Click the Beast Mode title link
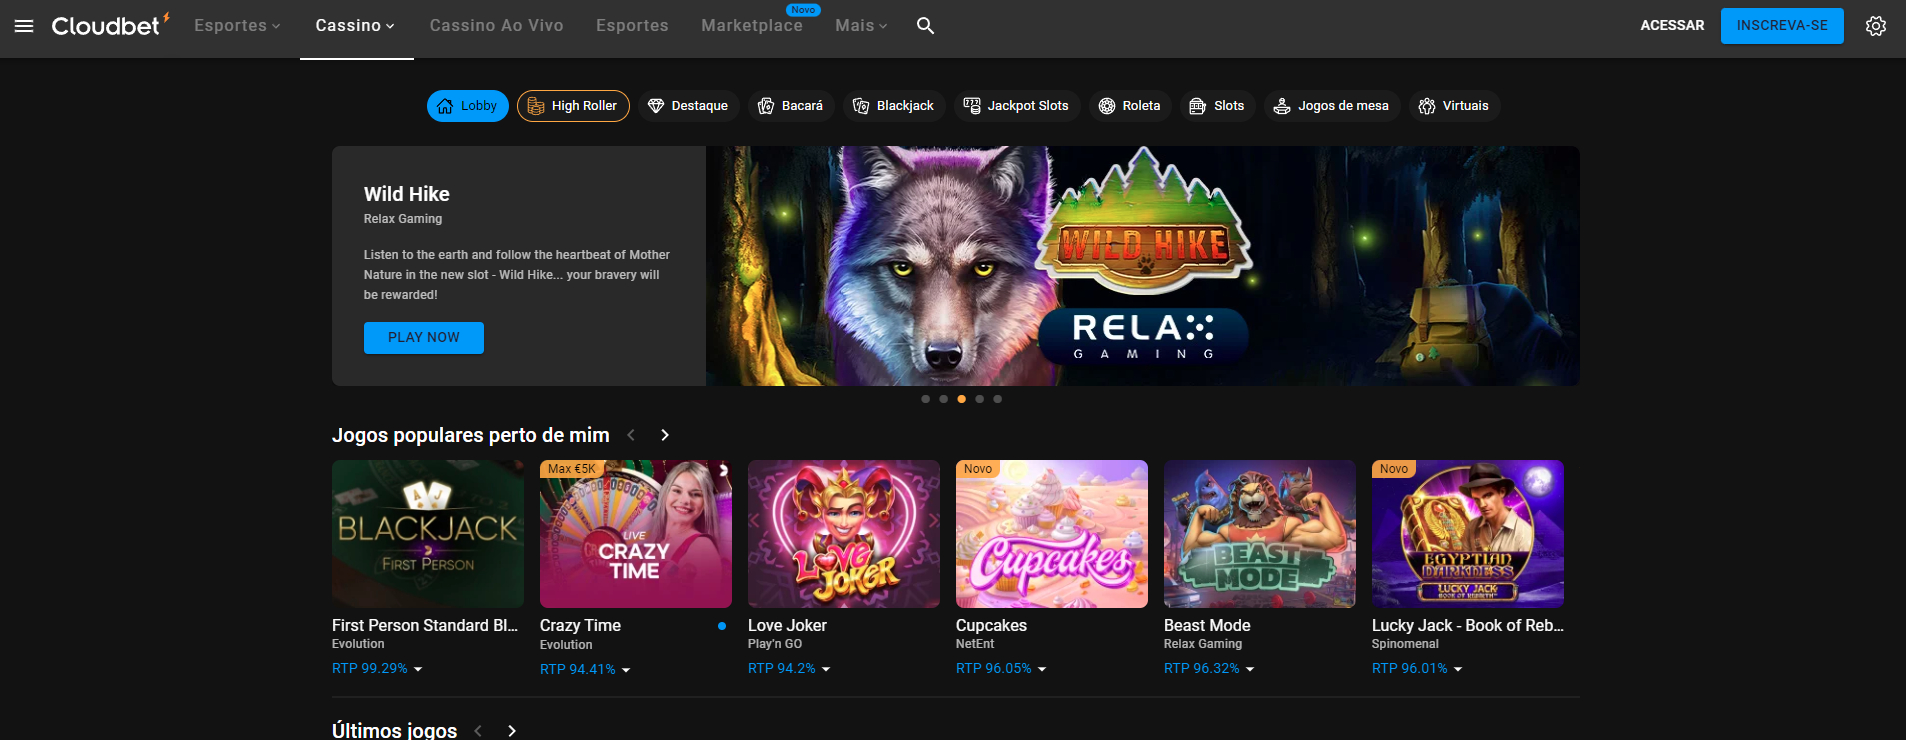This screenshot has height=740, width=1906. pos(1207,626)
